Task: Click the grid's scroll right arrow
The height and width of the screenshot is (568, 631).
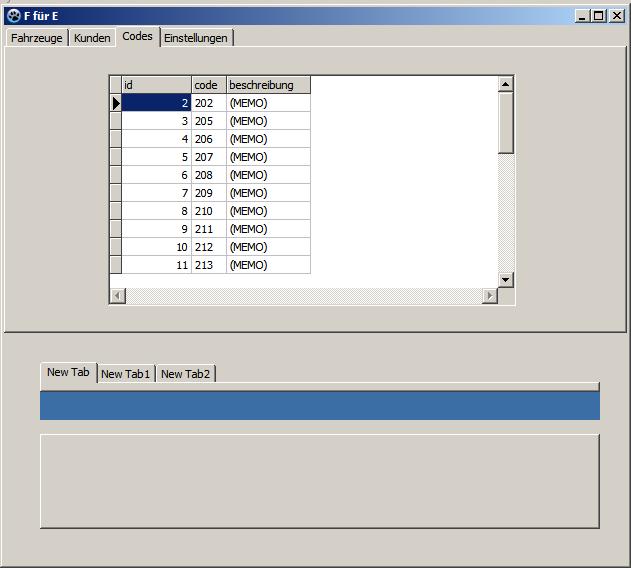Action: [490, 296]
